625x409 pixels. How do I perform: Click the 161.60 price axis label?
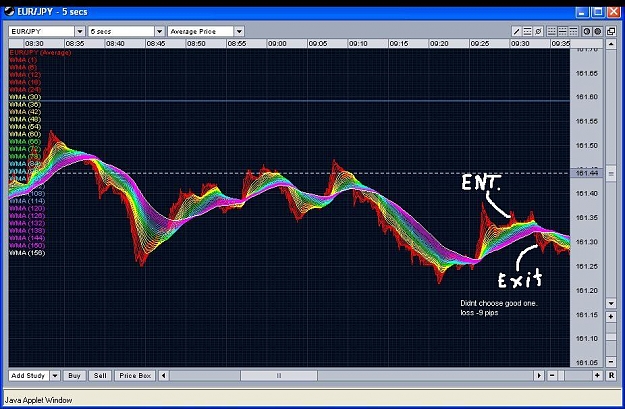(587, 97)
